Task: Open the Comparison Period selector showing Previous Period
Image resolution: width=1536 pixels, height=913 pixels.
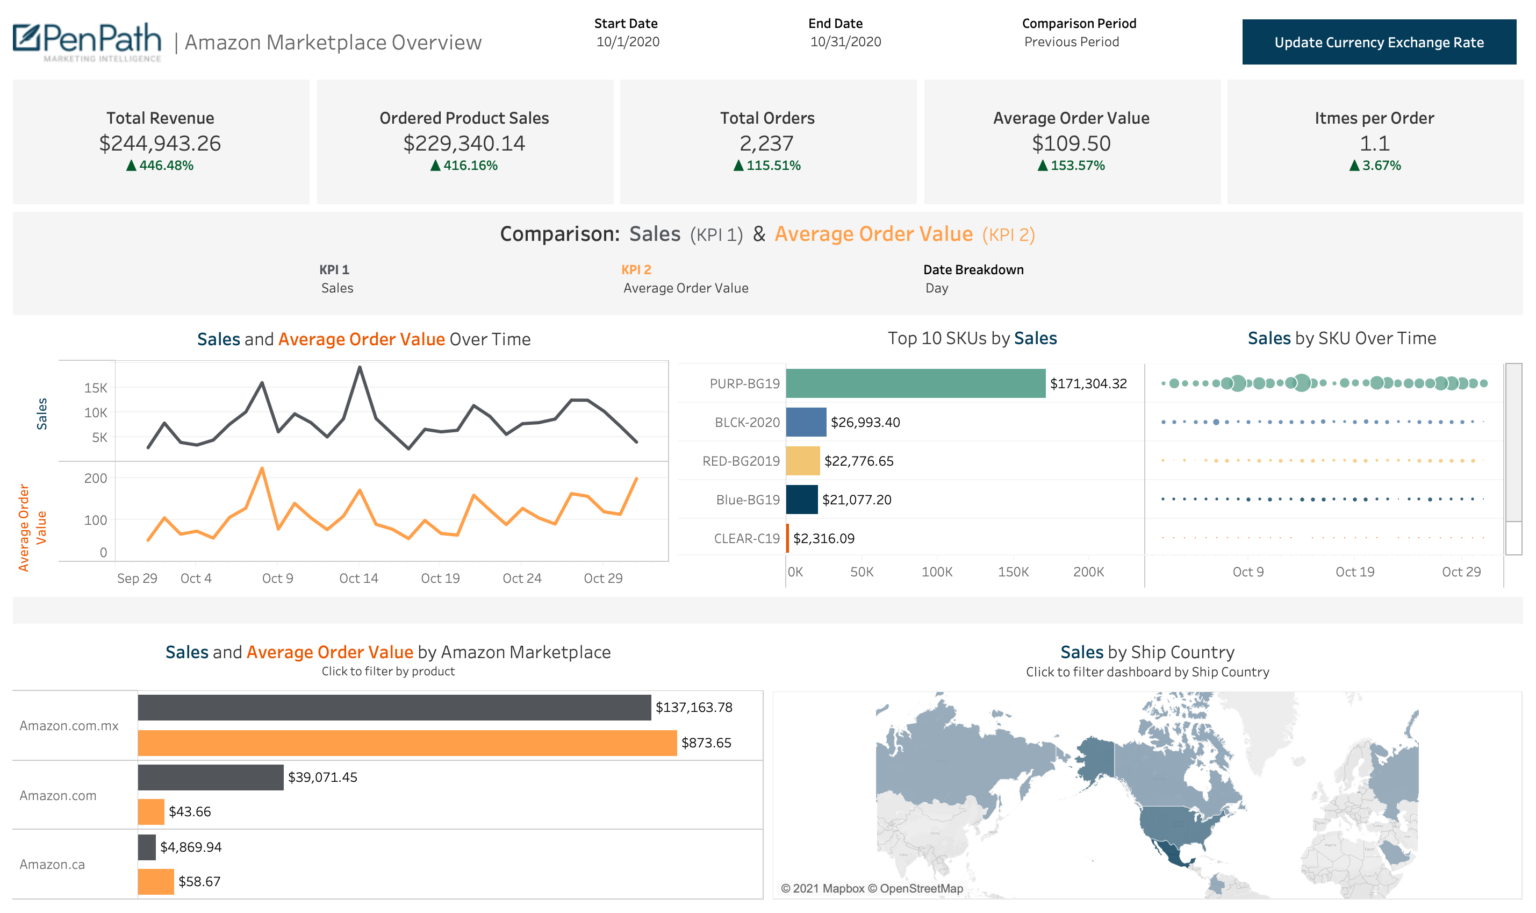Action: click(1071, 41)
